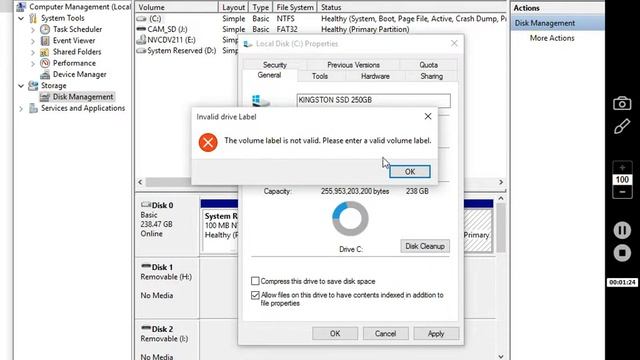
Task: Click the NVCDV211 (E:) disc icon
Action: (141, 40)
